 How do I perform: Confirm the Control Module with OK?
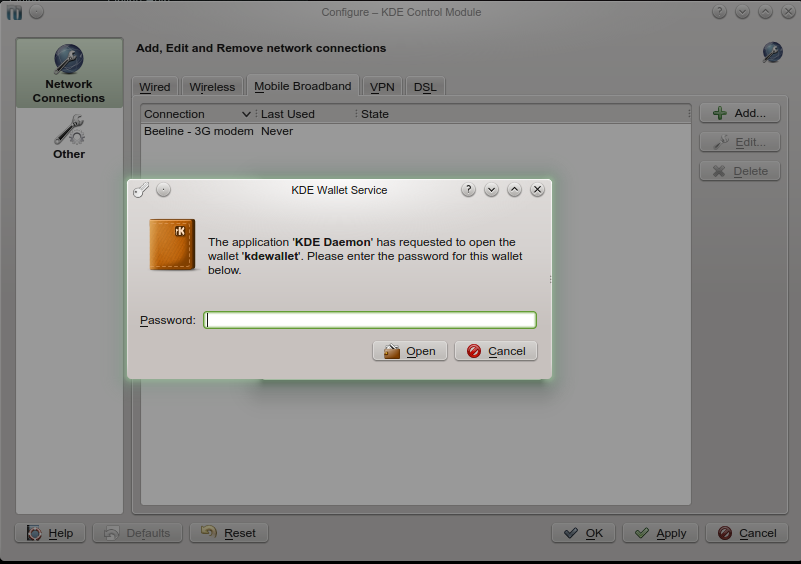[583, 533]
